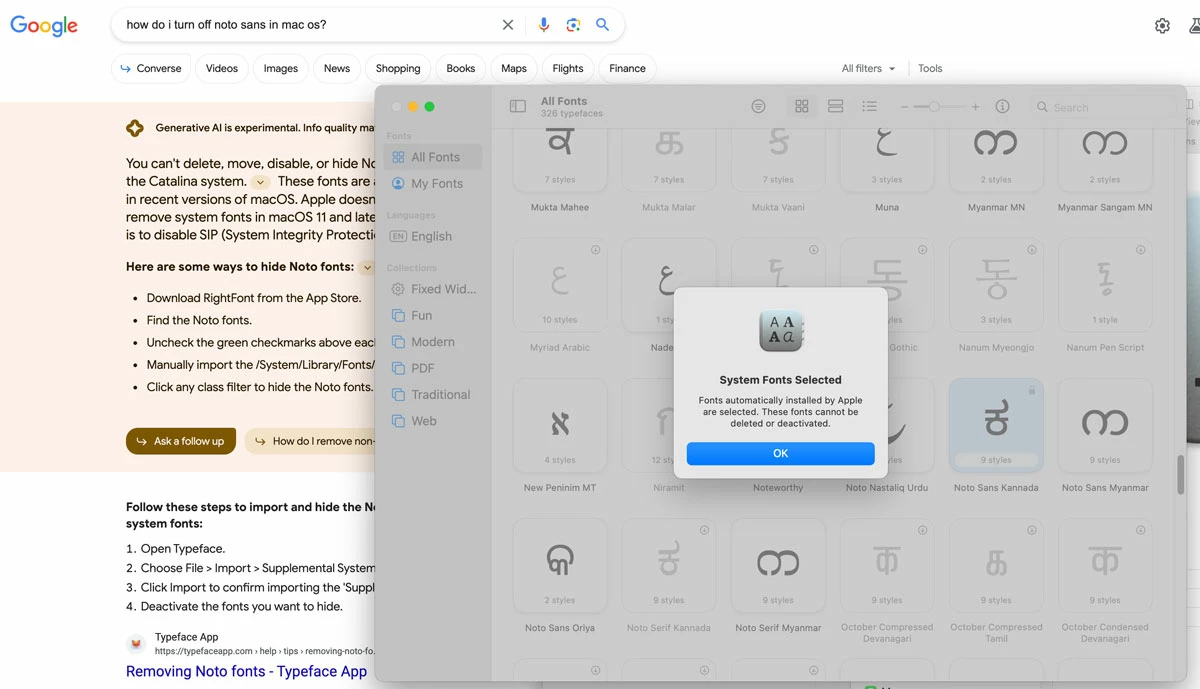Click the Font Book icon in the dialog
The width and height of the screenshot is (1200, 689).
click(x=780, y=332)
